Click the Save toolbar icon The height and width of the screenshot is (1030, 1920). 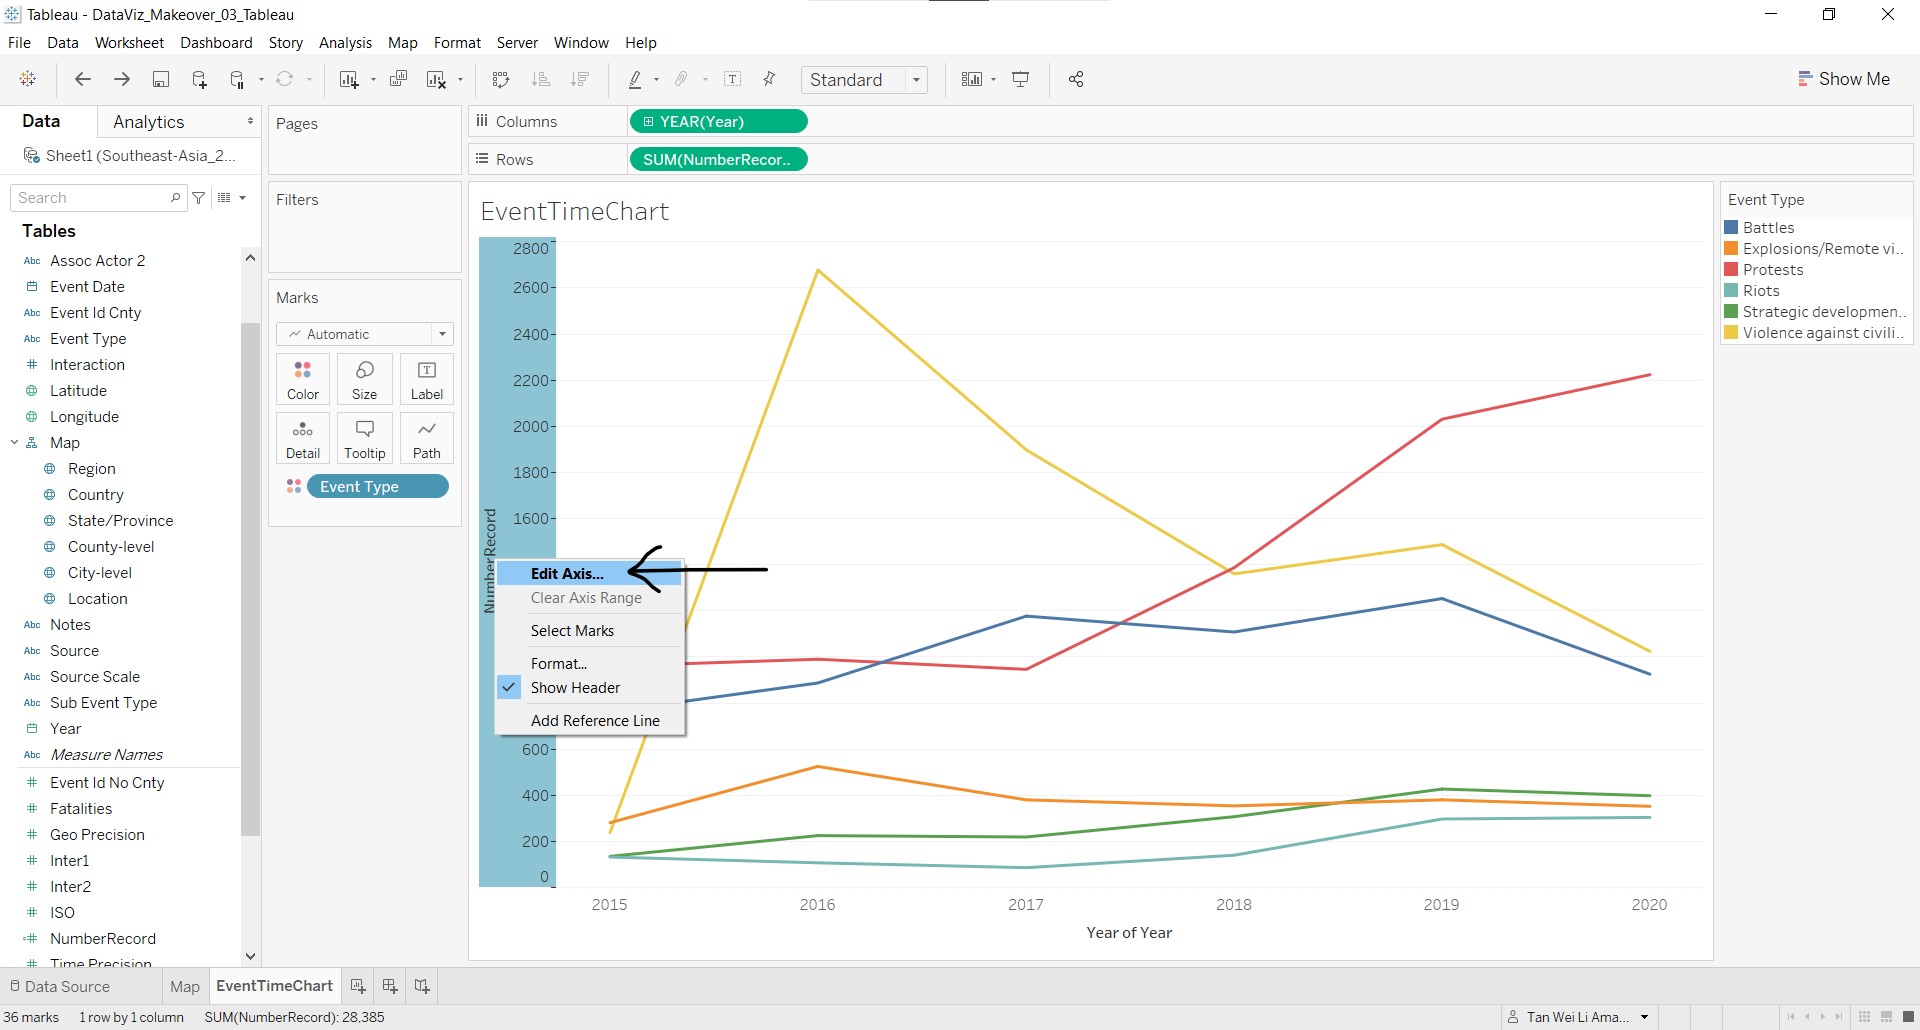pos(160,80)
